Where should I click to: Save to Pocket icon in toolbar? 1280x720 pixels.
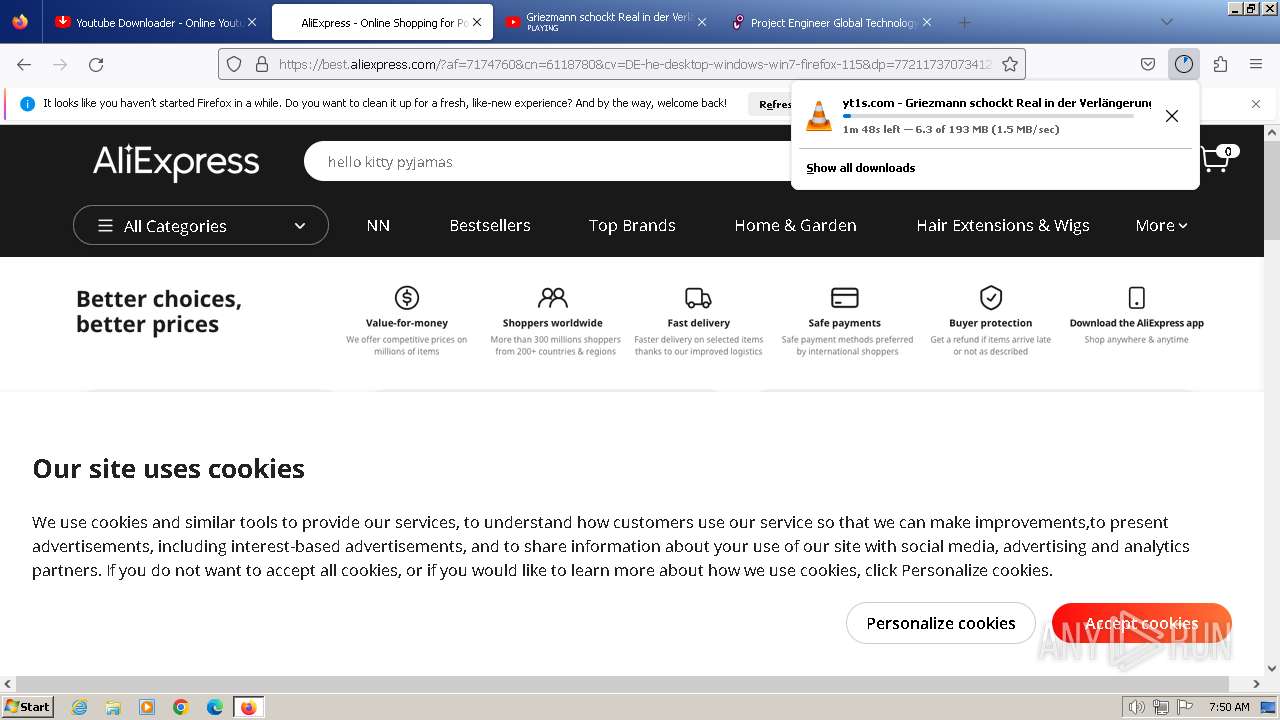coord(1148,64)
